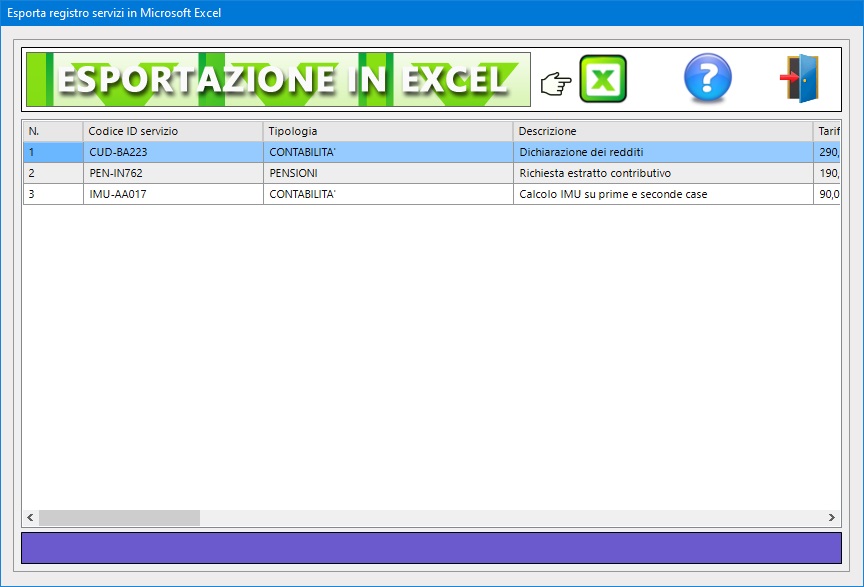Screen dimensions: 864x587
Task: Click the Tarif column header
Action: pyautogui.click(x=827, y=131)
